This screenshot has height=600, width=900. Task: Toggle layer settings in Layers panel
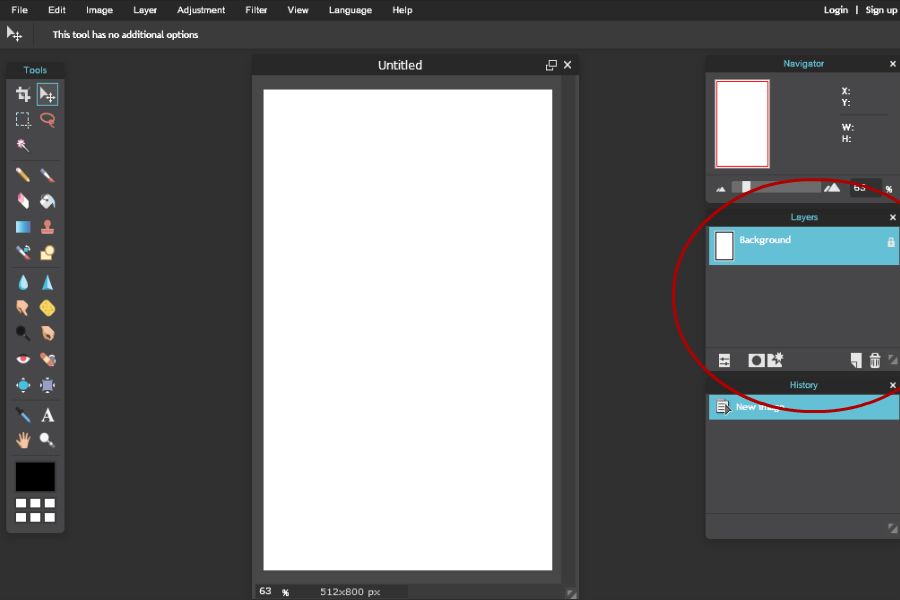(724, 361)
